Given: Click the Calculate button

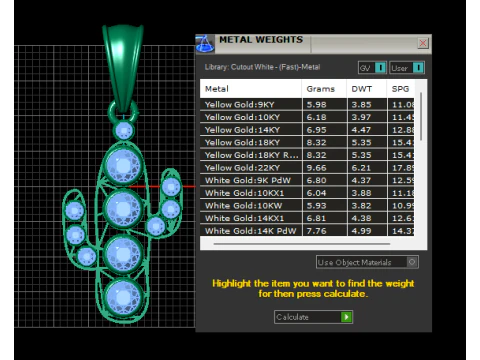Looking at the screenshot, I should (313, 317).
